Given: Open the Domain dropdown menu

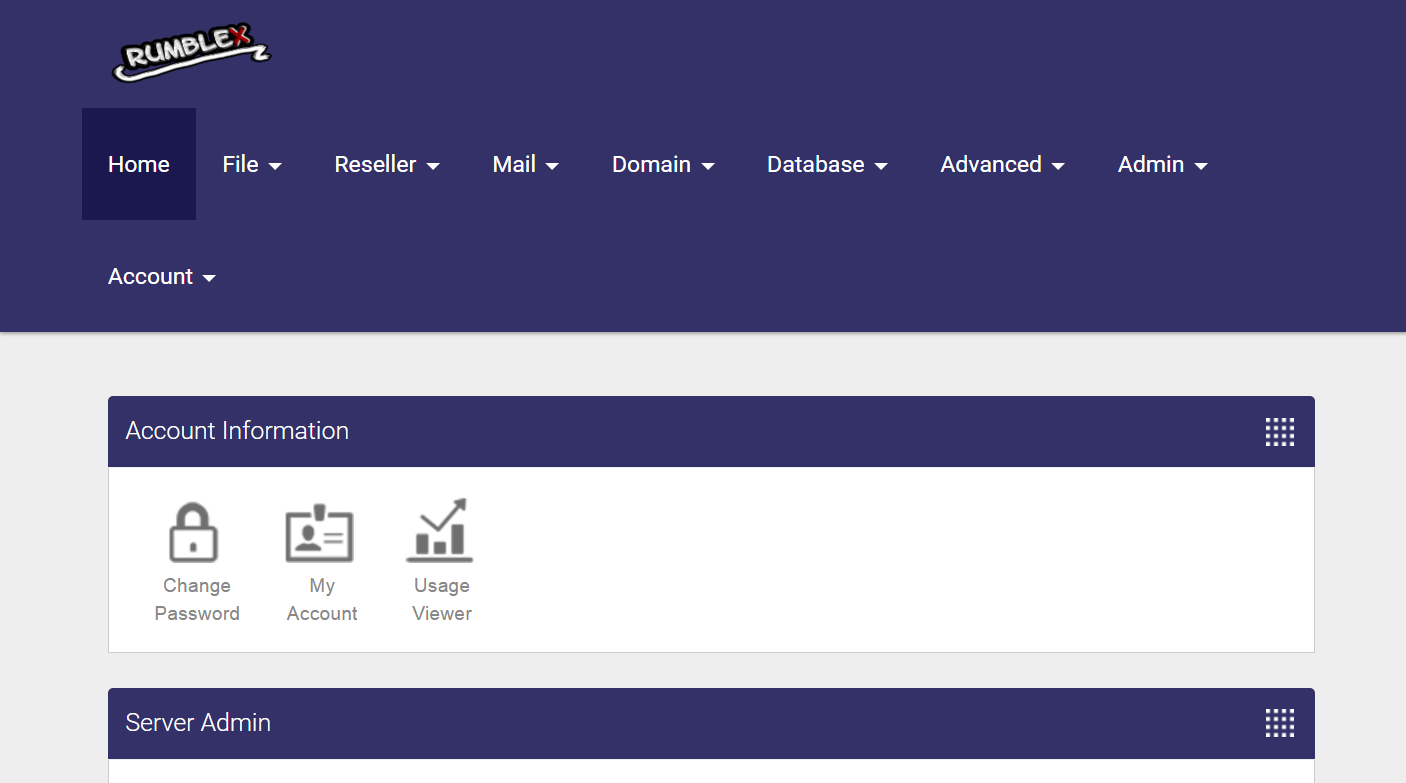Looking at the screenshot, I should tap(663, 165).
